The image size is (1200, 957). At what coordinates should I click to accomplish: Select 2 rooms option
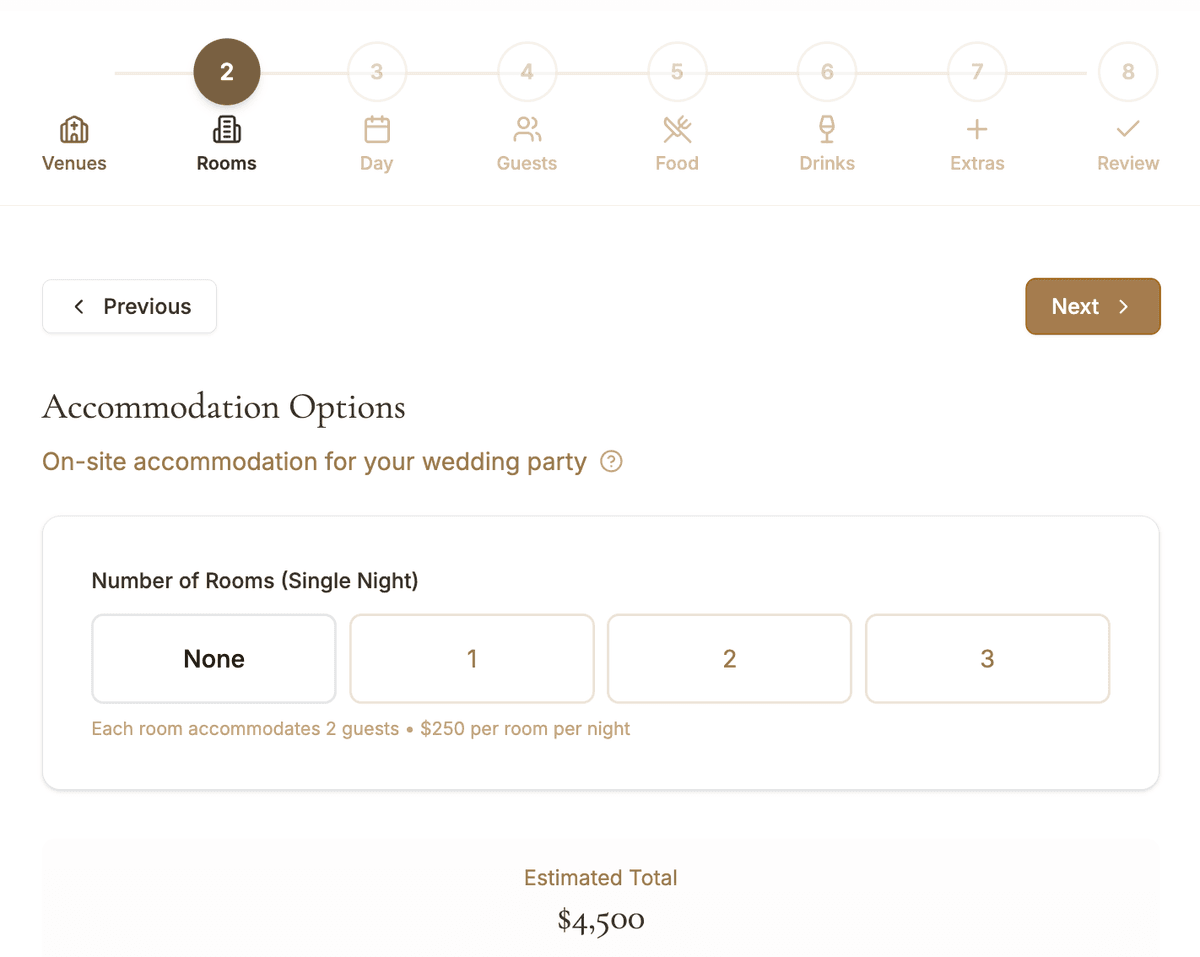tap(729, 658)
